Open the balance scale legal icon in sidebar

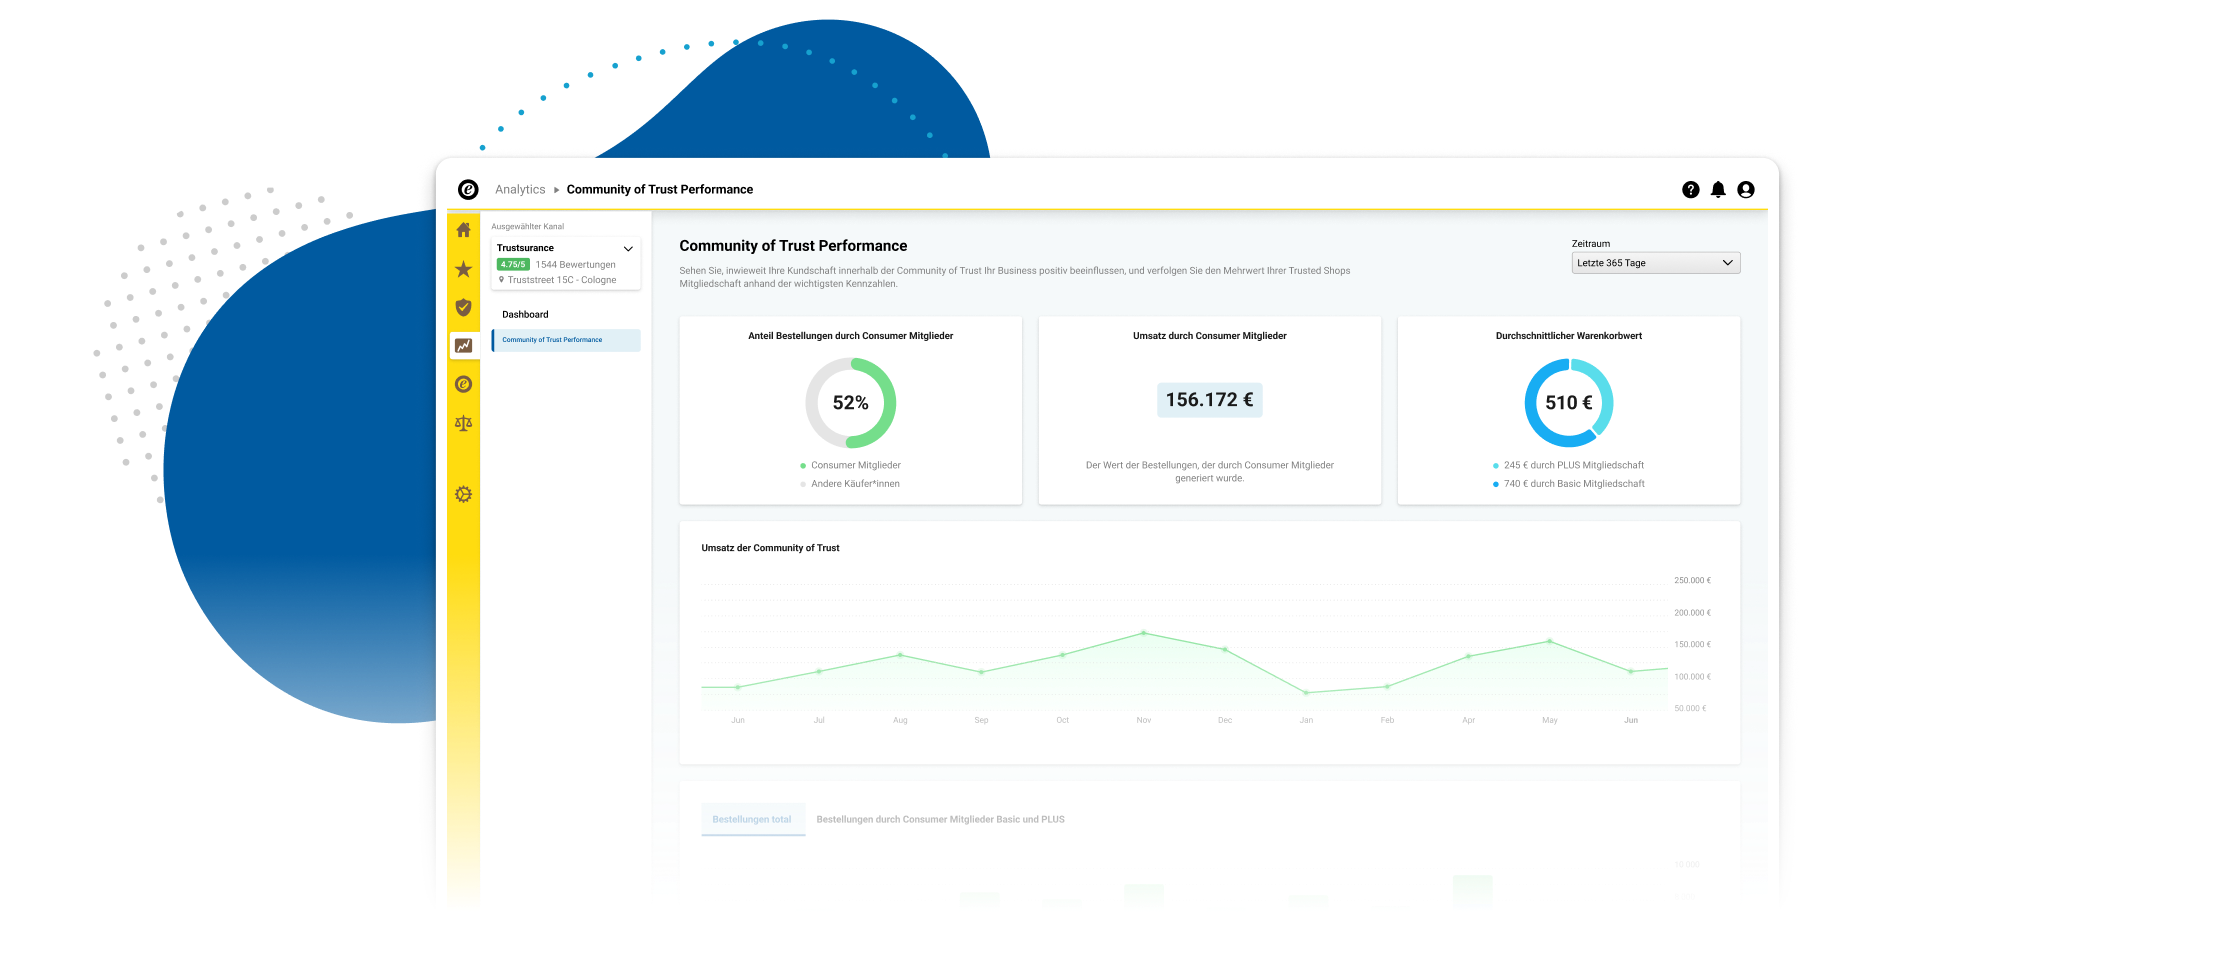pyautogui.click(x=463, y=423)
